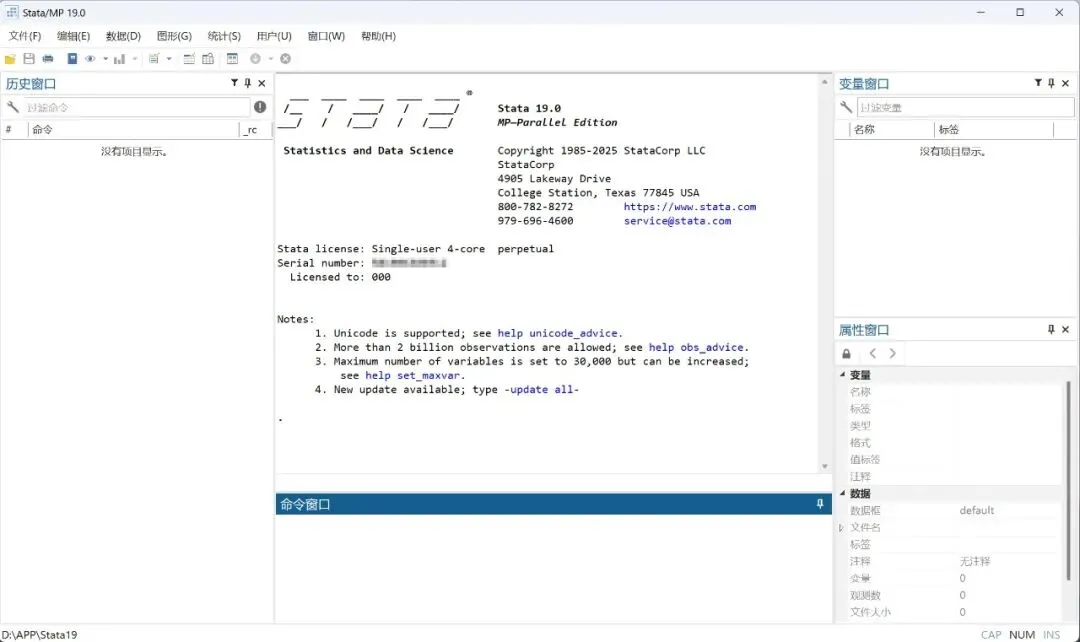Open the Viewer icon dropdown arrow
The height and width of the screenshot is (642, 1080).
105,59
